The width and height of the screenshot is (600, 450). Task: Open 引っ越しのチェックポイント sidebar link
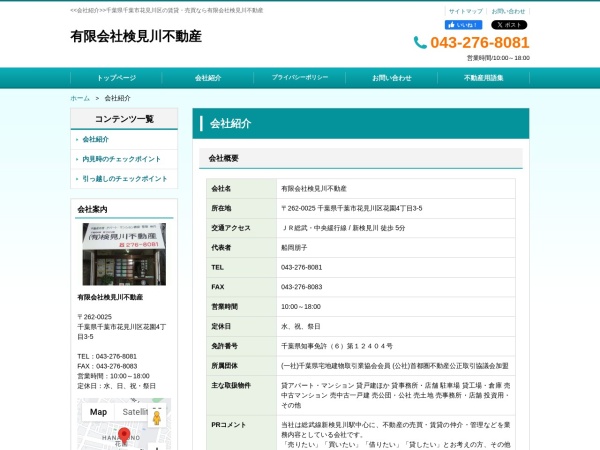[125, 179]
